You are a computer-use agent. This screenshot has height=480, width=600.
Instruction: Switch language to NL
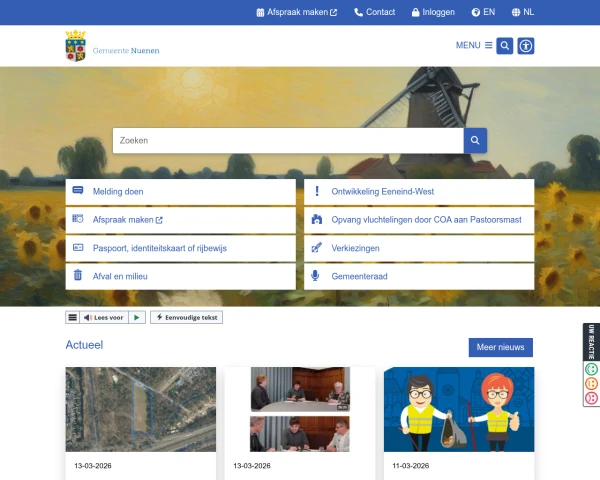click(522, 12)
